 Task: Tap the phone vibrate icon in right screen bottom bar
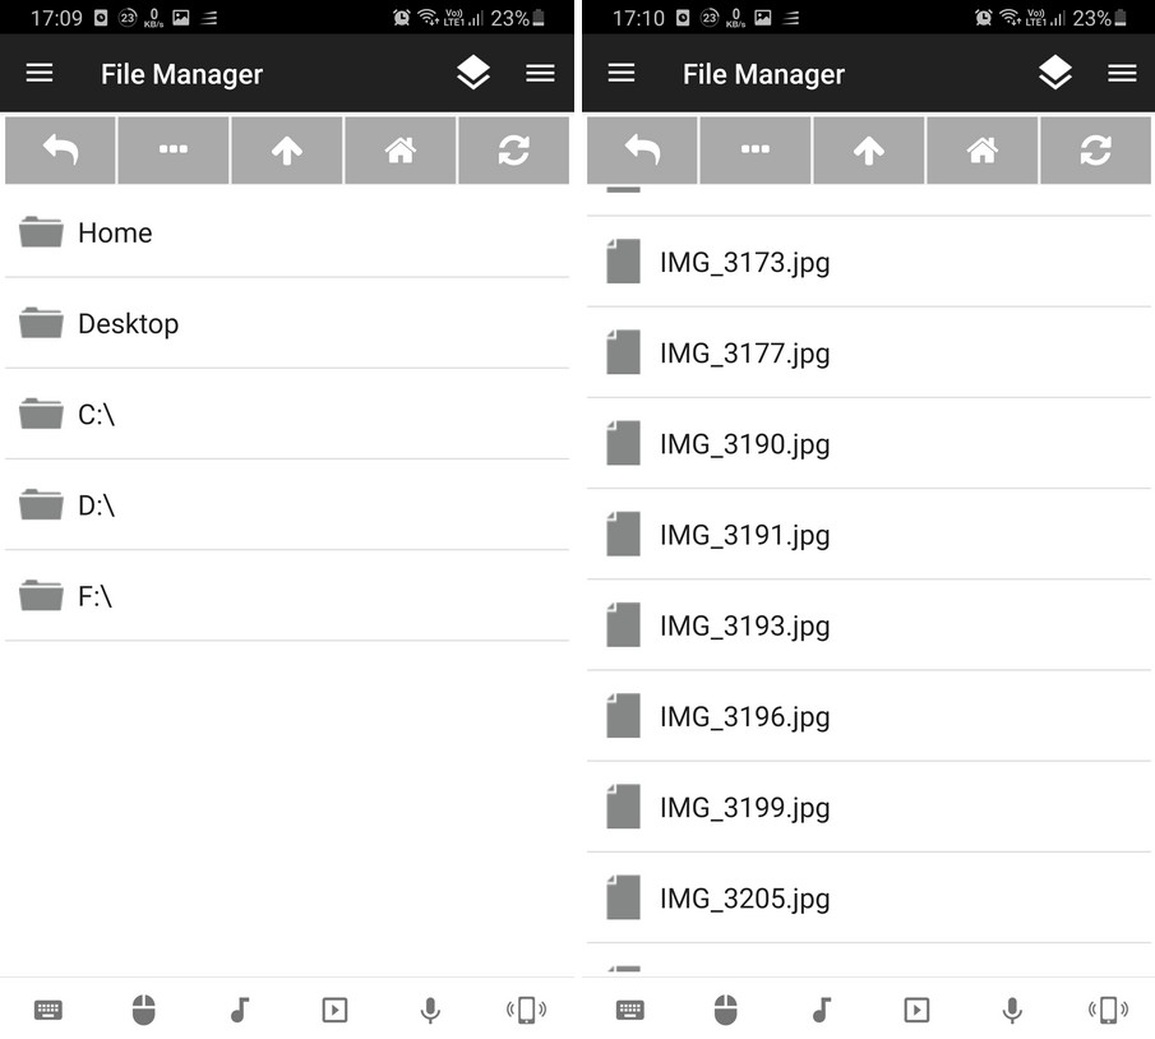1108,1010
